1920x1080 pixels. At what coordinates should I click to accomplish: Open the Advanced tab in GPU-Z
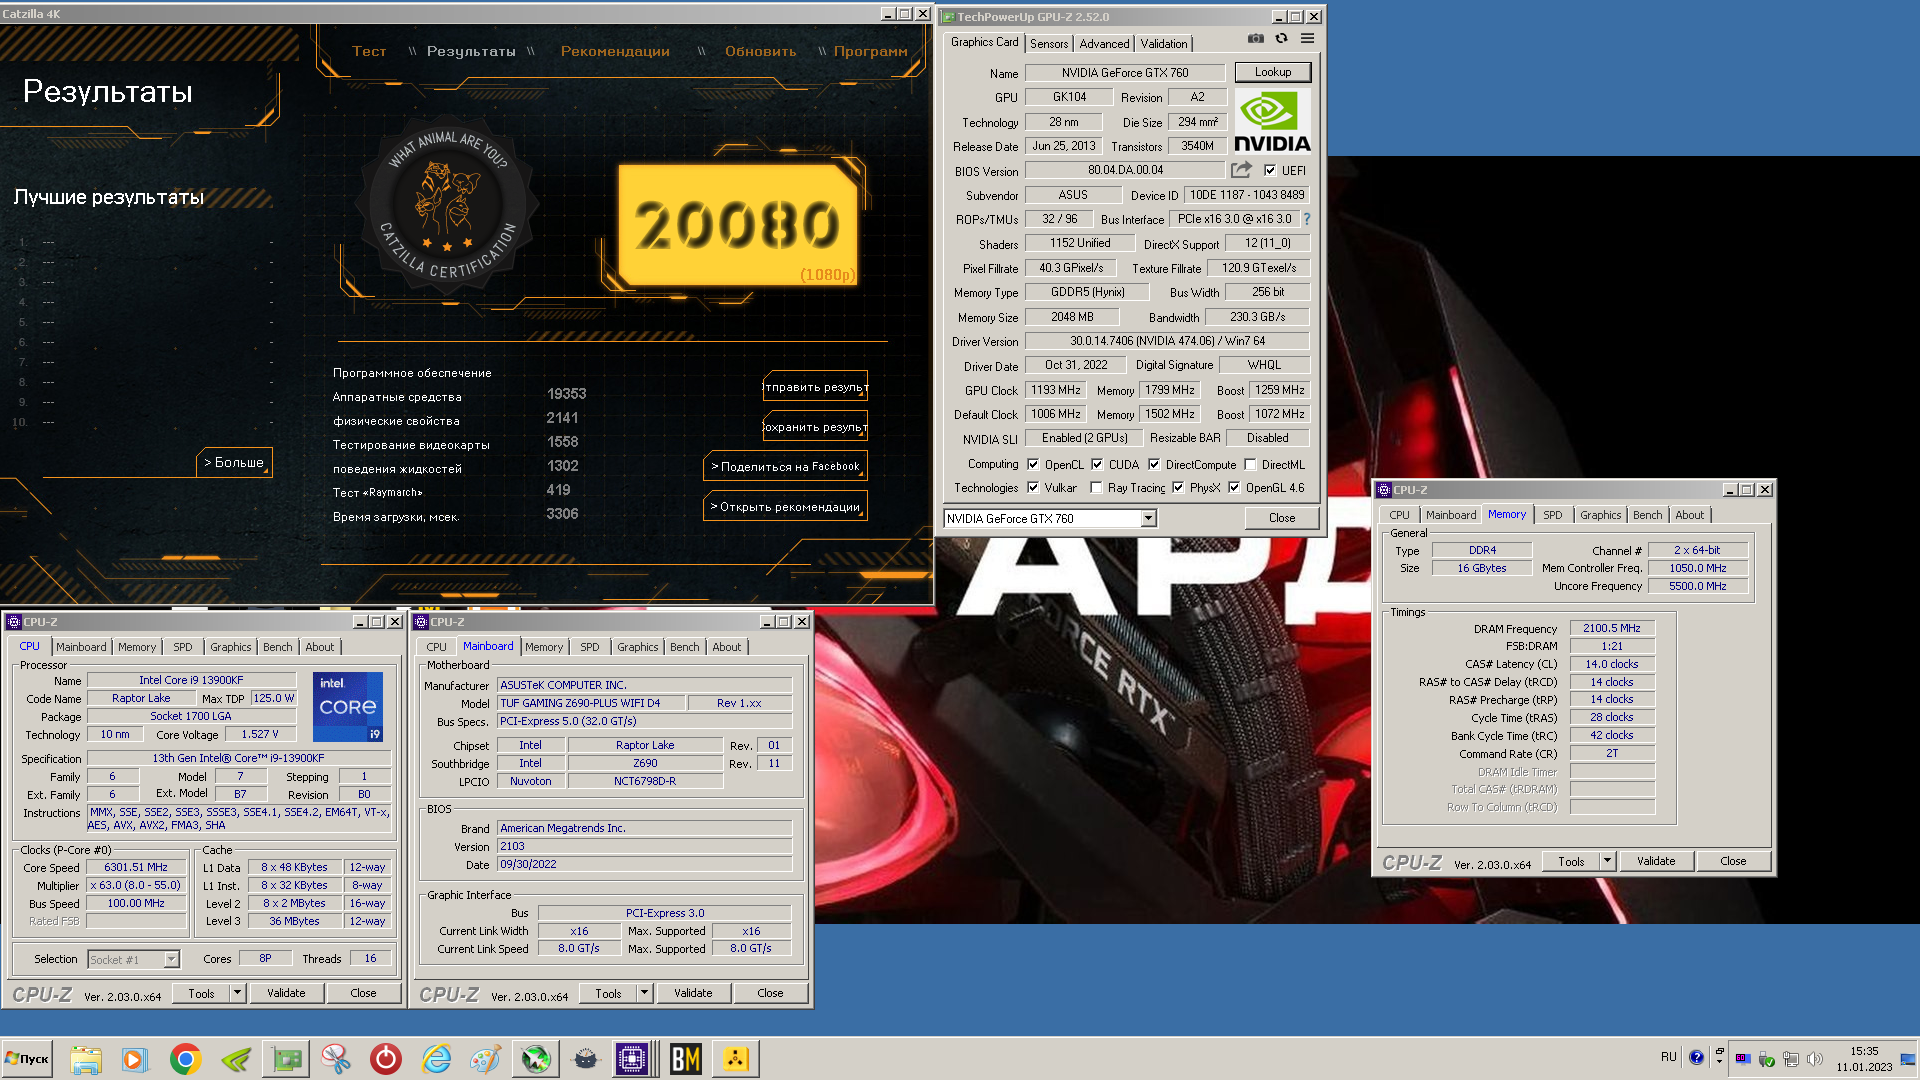pyautogui.click(x=1104, y=44)
